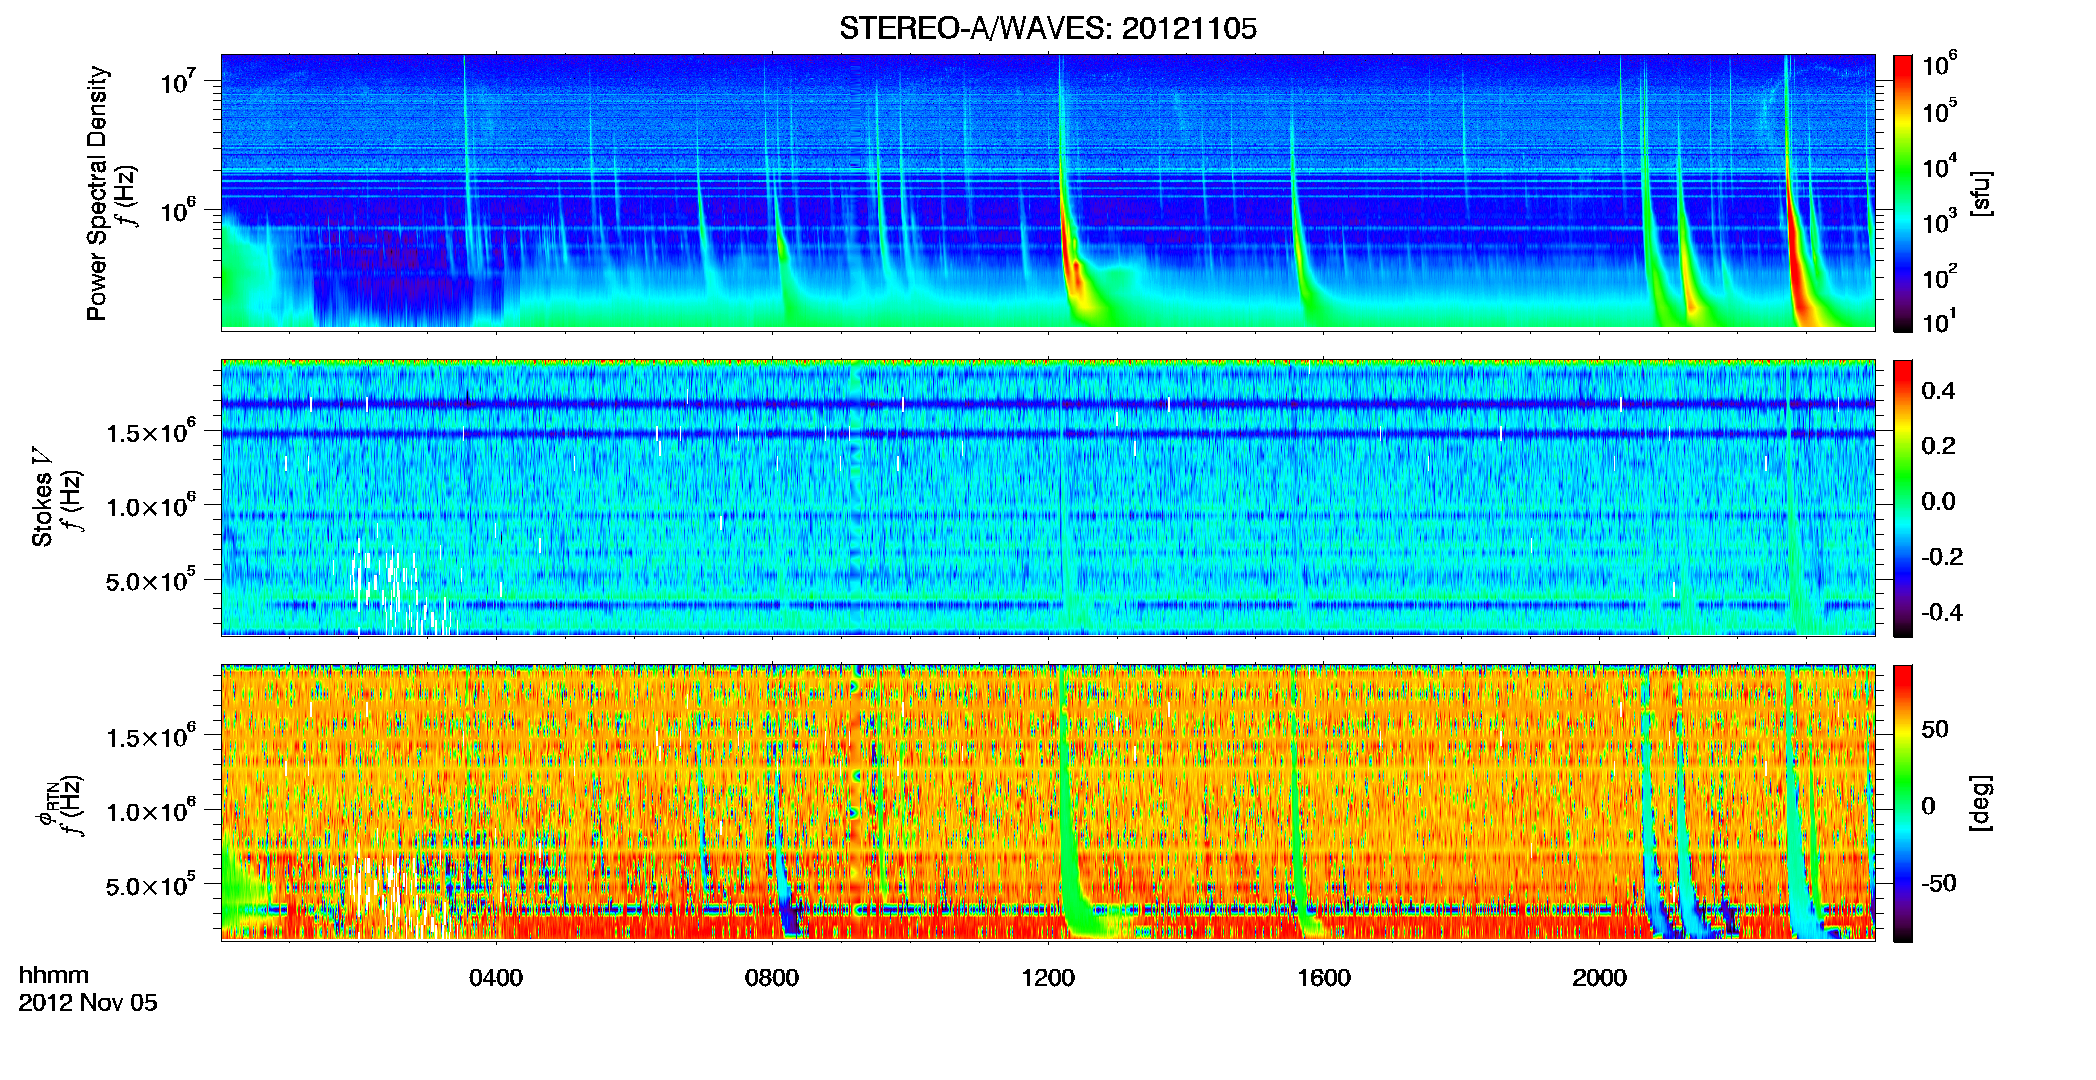This screenshot has height=1080, width=2096.
Task: Click the φ RTN angle color bar
Action: tap(1903, 803)
